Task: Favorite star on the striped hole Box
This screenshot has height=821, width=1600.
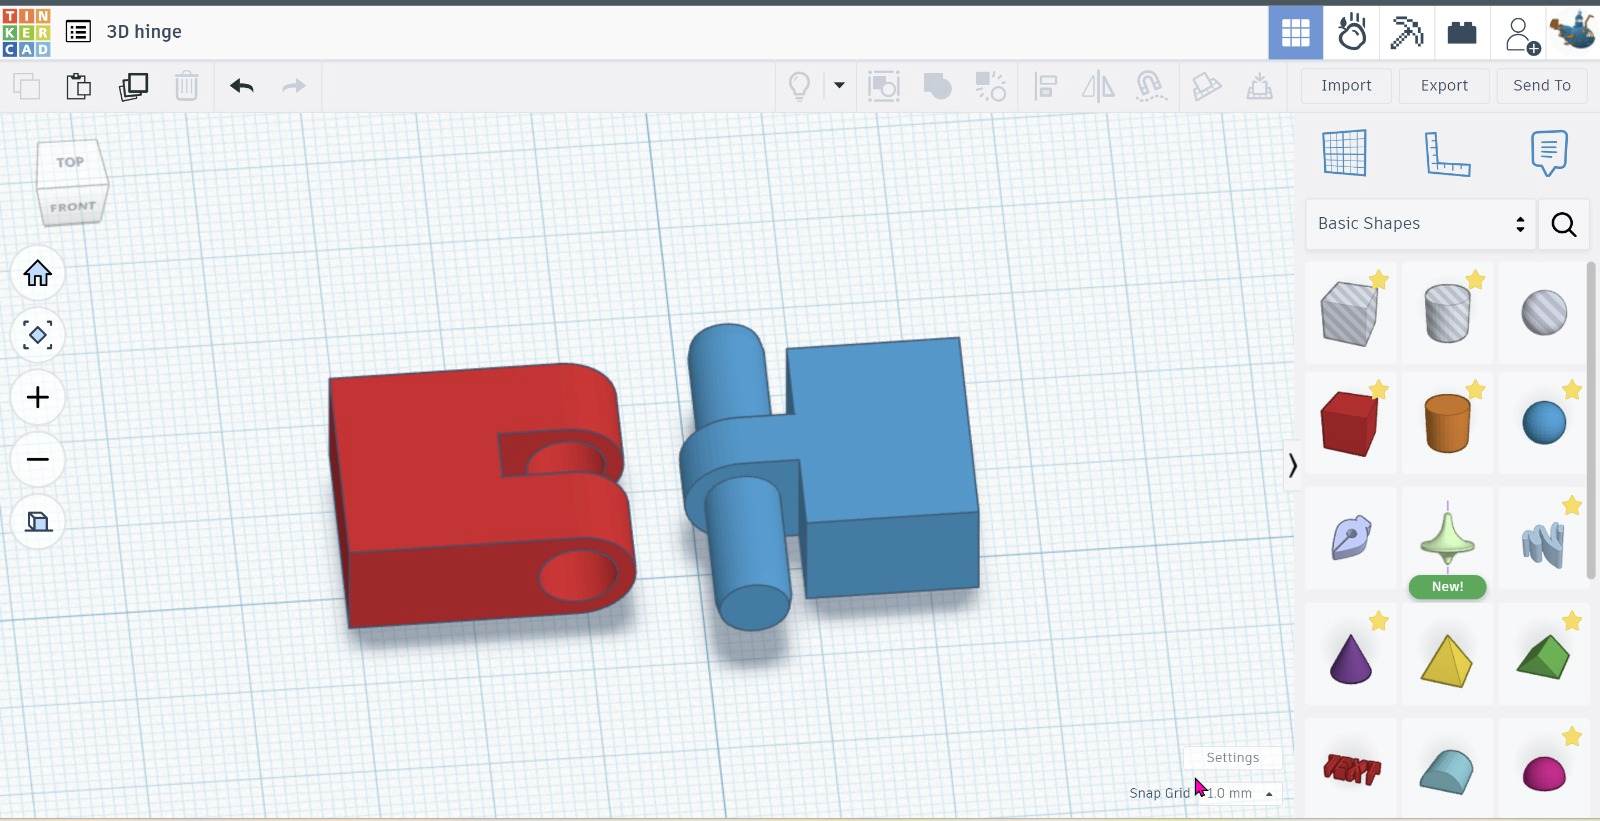Action: (x=1378, y=280)
